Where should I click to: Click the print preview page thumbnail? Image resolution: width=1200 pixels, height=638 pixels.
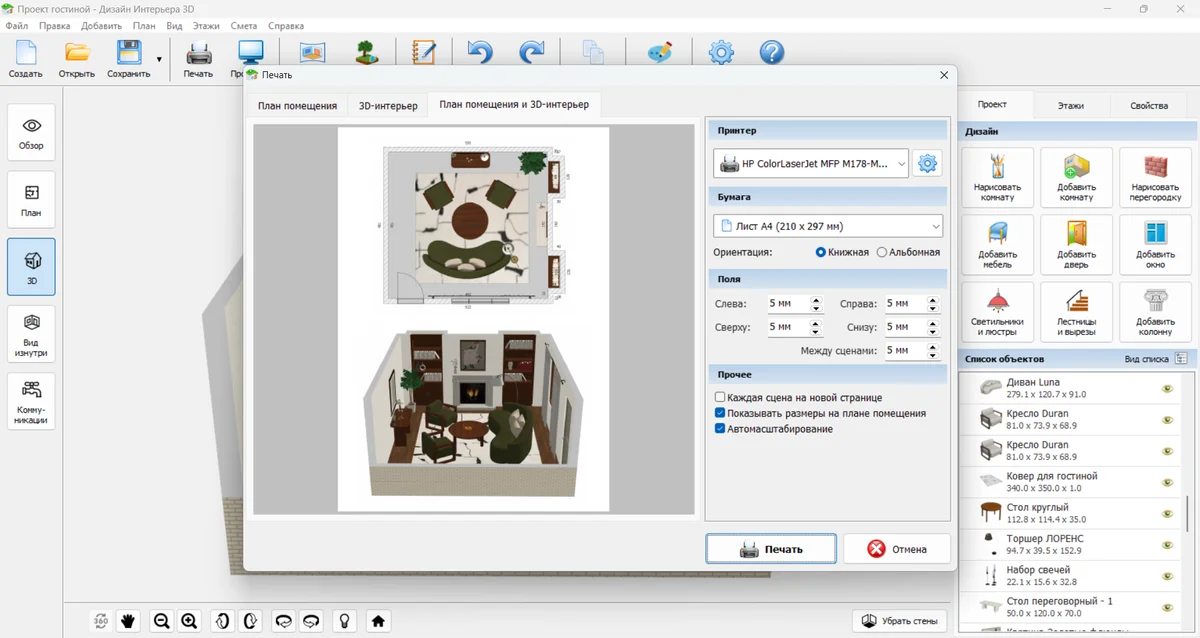pos(473,318)
